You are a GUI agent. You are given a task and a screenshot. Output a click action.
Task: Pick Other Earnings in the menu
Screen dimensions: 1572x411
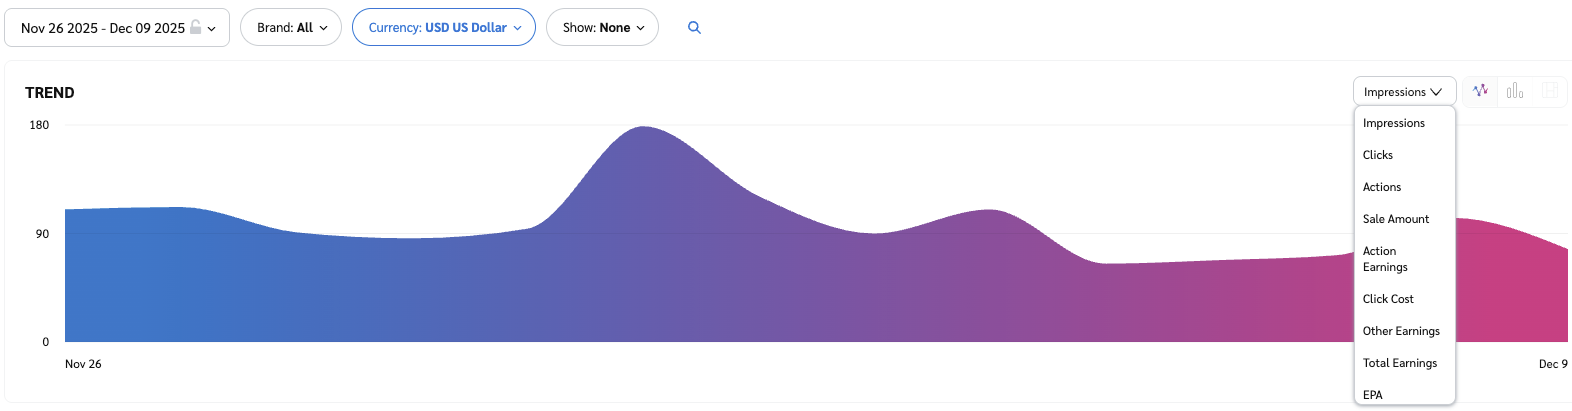coord(1400,331)
